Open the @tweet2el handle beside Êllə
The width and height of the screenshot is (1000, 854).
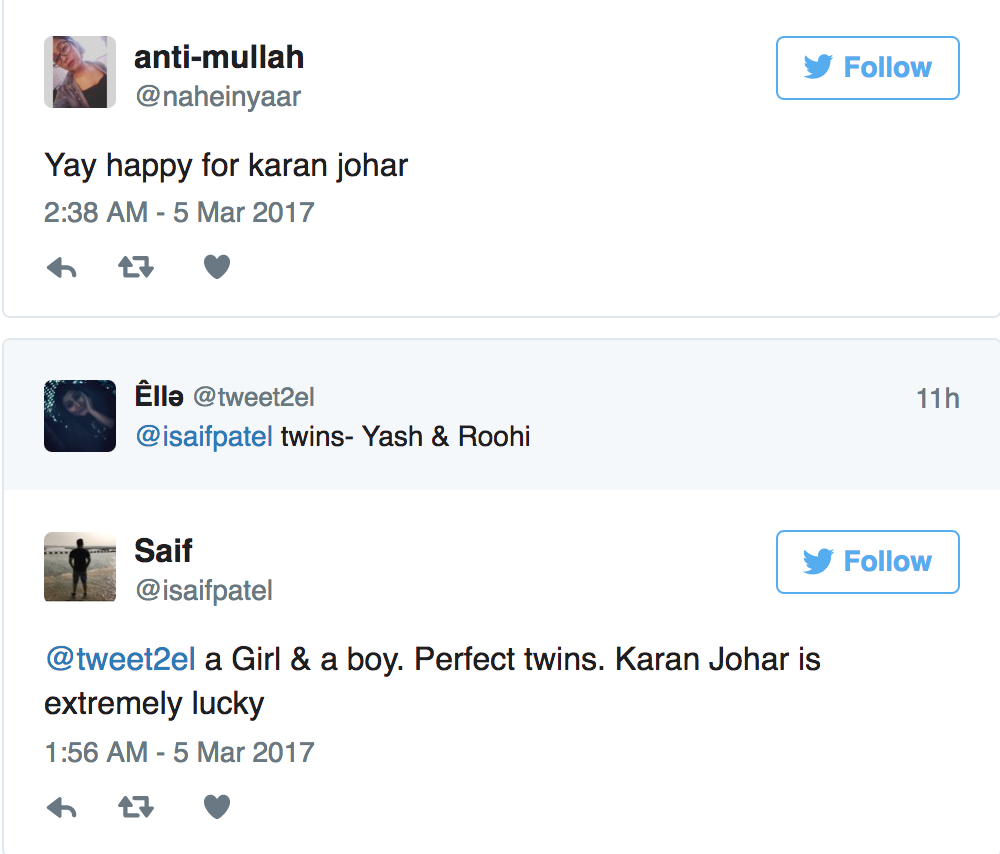tap(253, 398)
